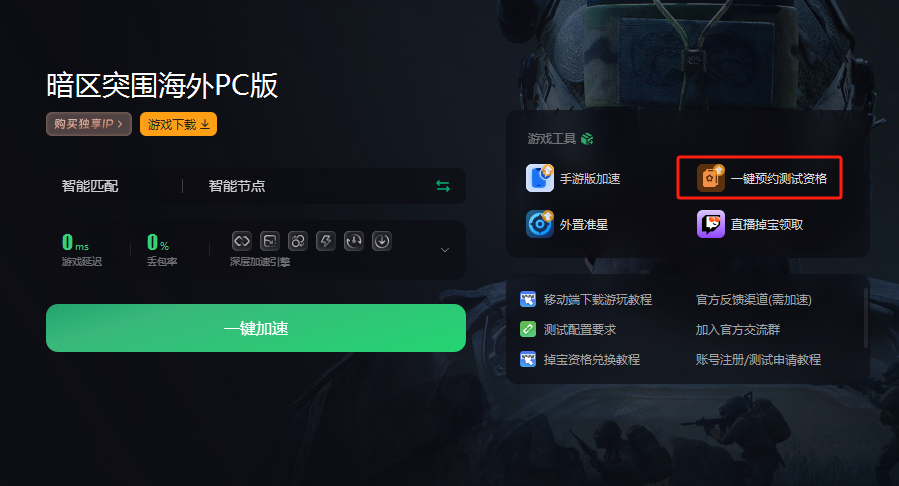The width and height of the screenshot is (899, 486).
Task: Click the tutorial list scrollbar
Action: coord(865,318)
